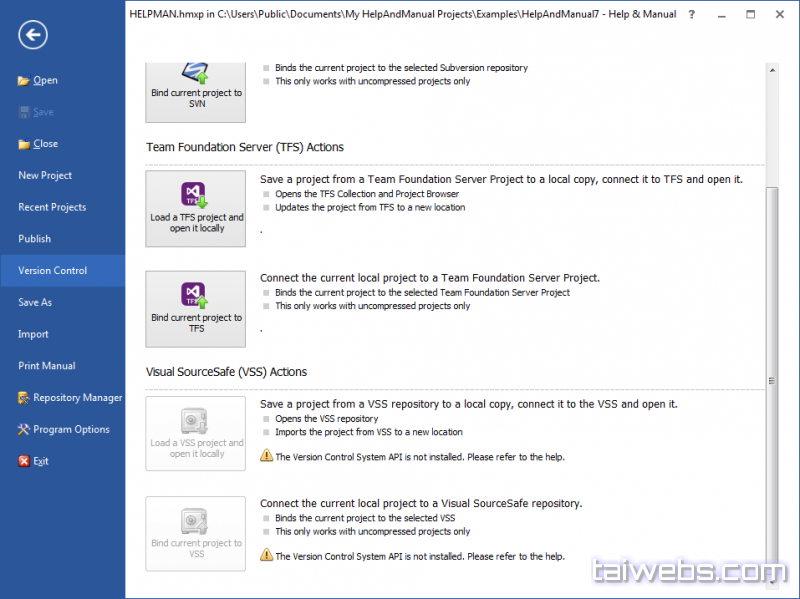Click the Bind current project to TFS icon
This screenshot has width=800, height=599.
[195, 295]
